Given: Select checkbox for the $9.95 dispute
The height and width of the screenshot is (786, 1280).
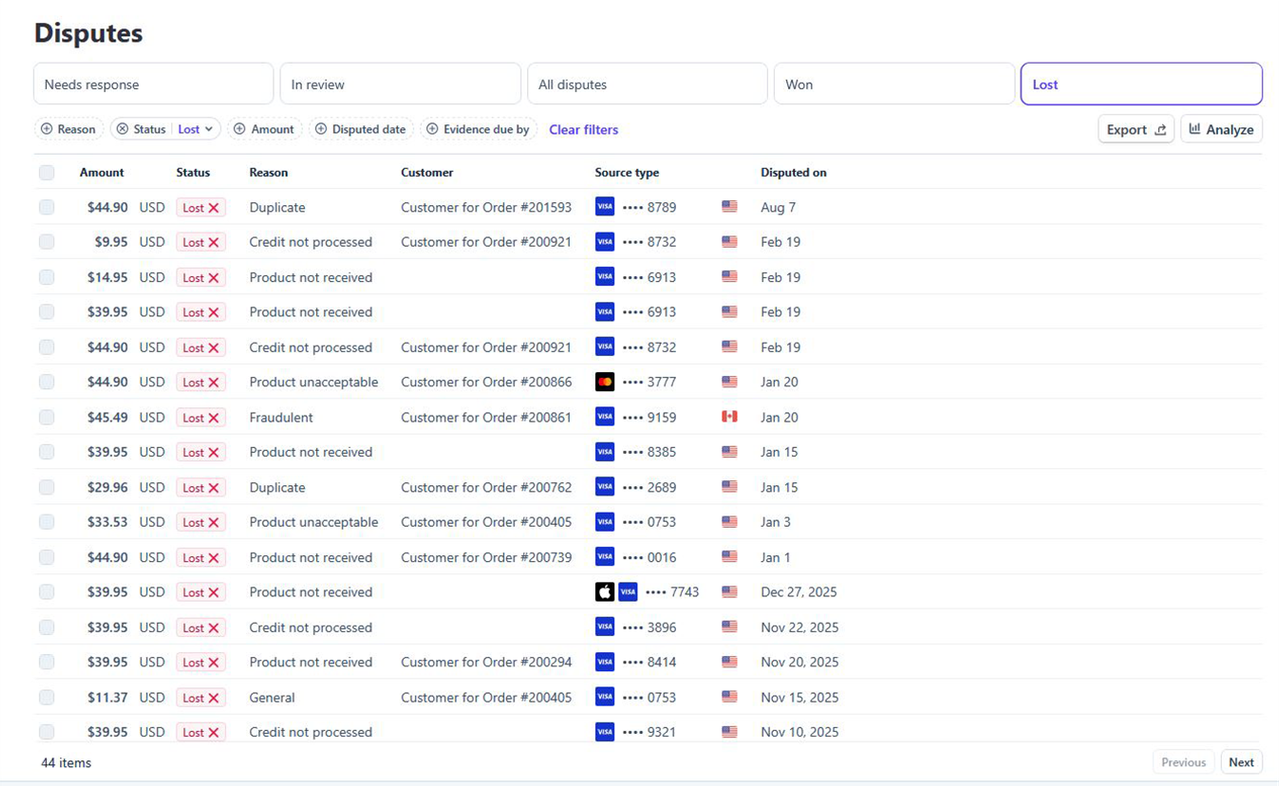Looking at the screenshot, I should (x=47, y=242).
